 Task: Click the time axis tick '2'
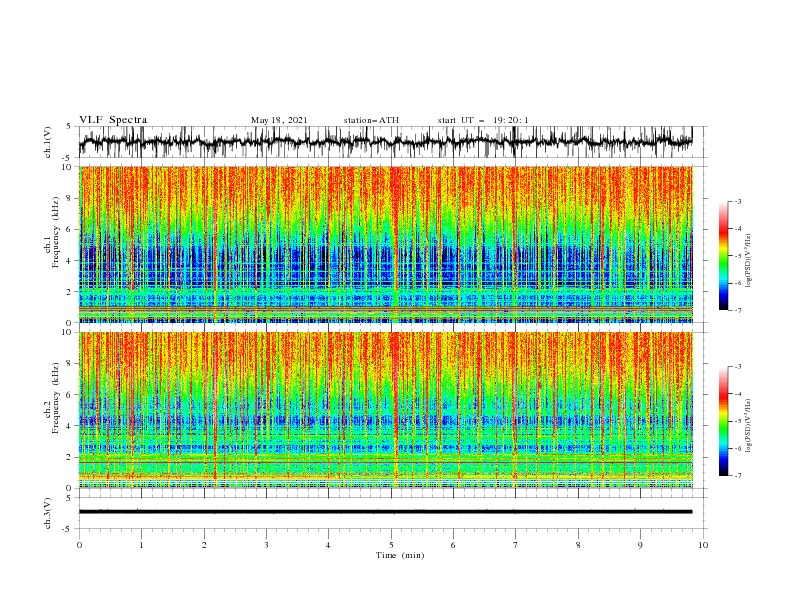pyautogui.click(x=204, y=545)
